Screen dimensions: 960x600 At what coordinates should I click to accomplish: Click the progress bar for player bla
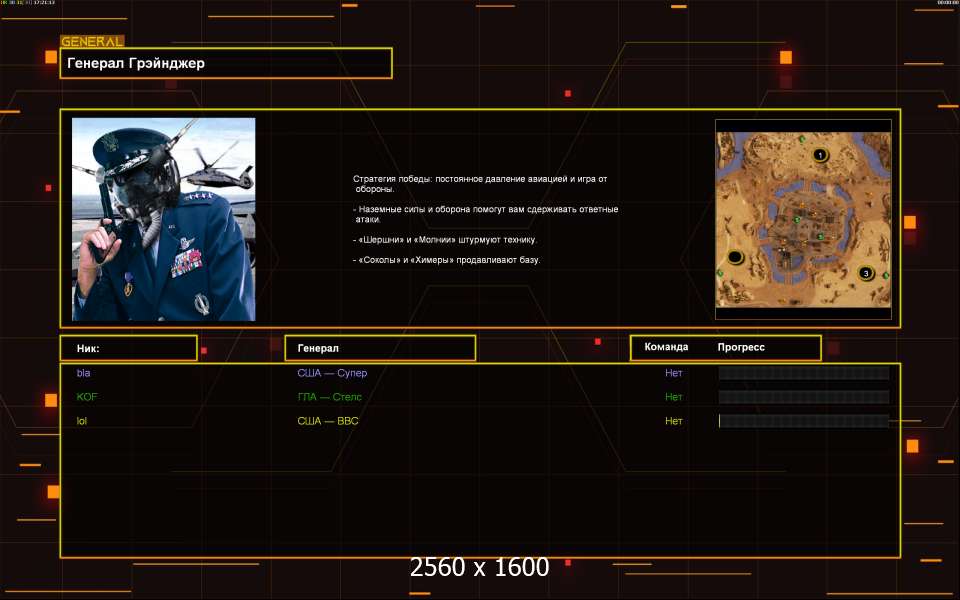pyautogui.click(x=803, y=373)
